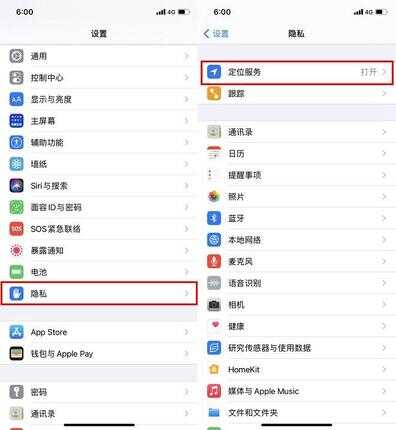396x430 pixels.
Task: Open the HomeKit house icon
Action: [x=214, y=369]
